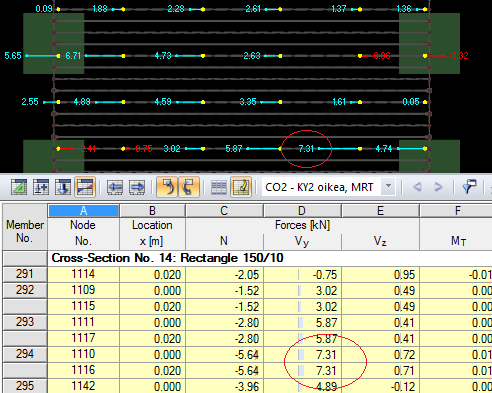
Task: Click the 5.65 result label in model view
Action: (x=13, y=56)
